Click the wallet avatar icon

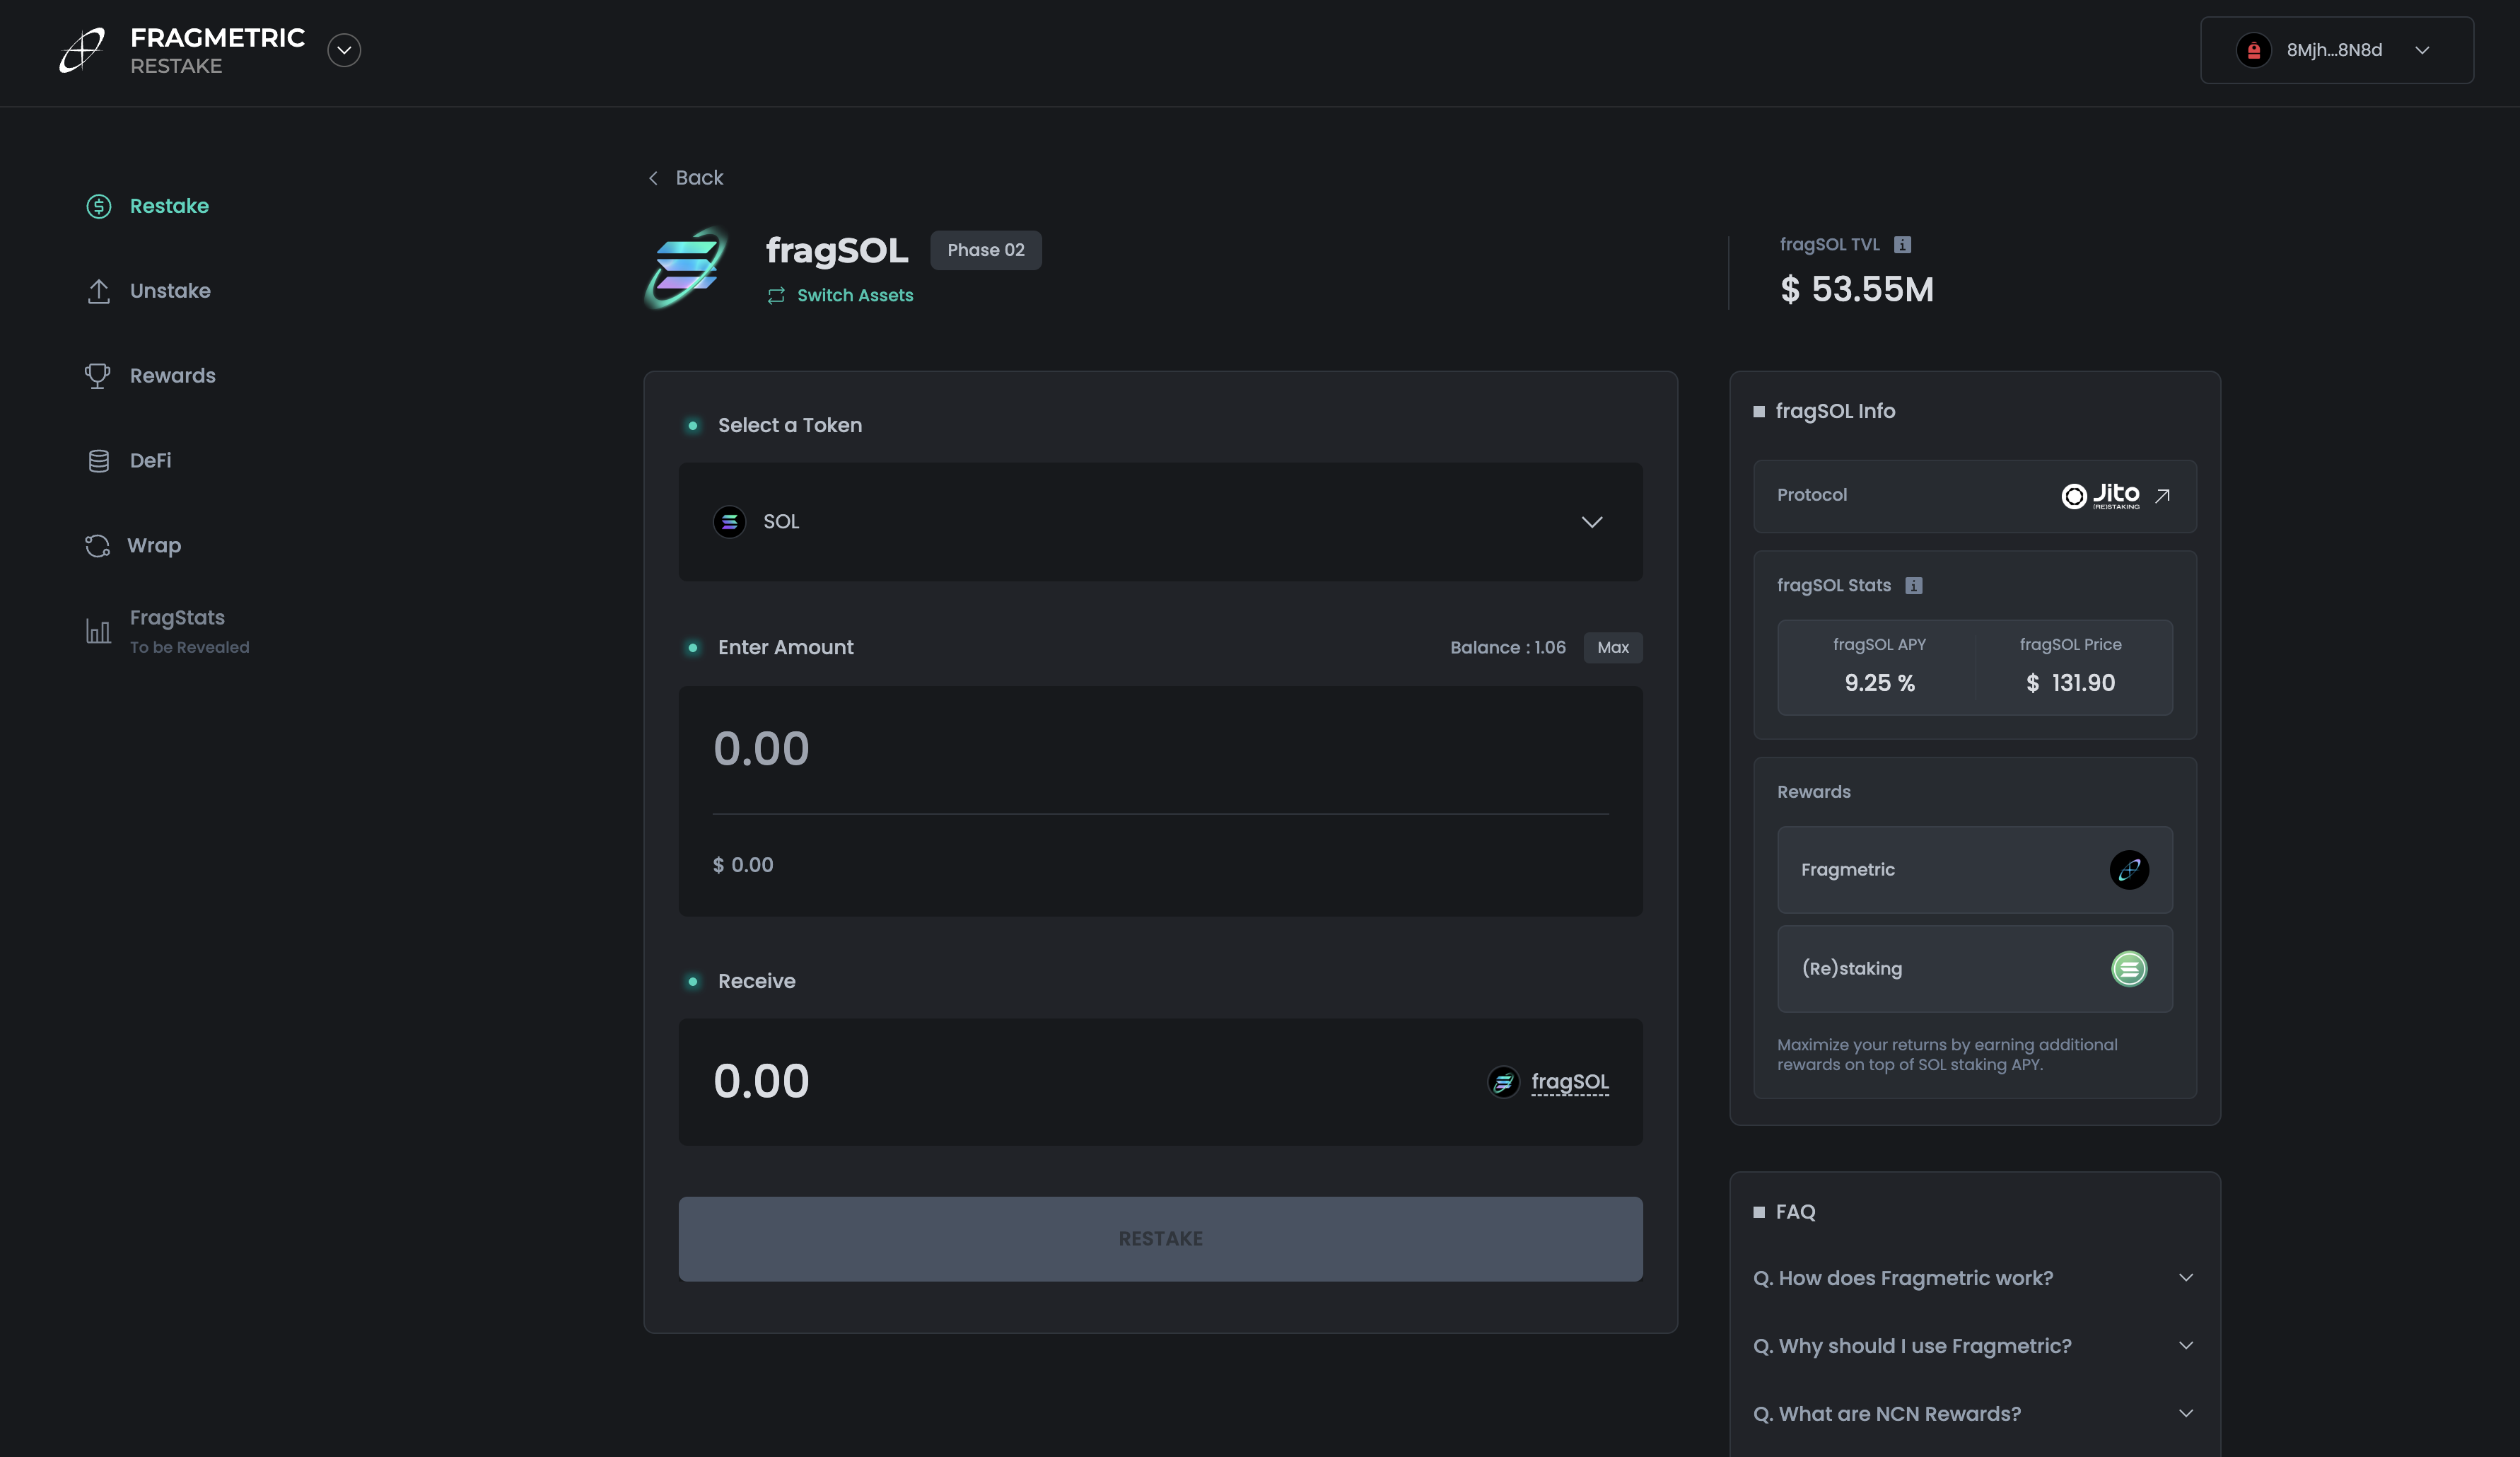tap(2253, 50)
